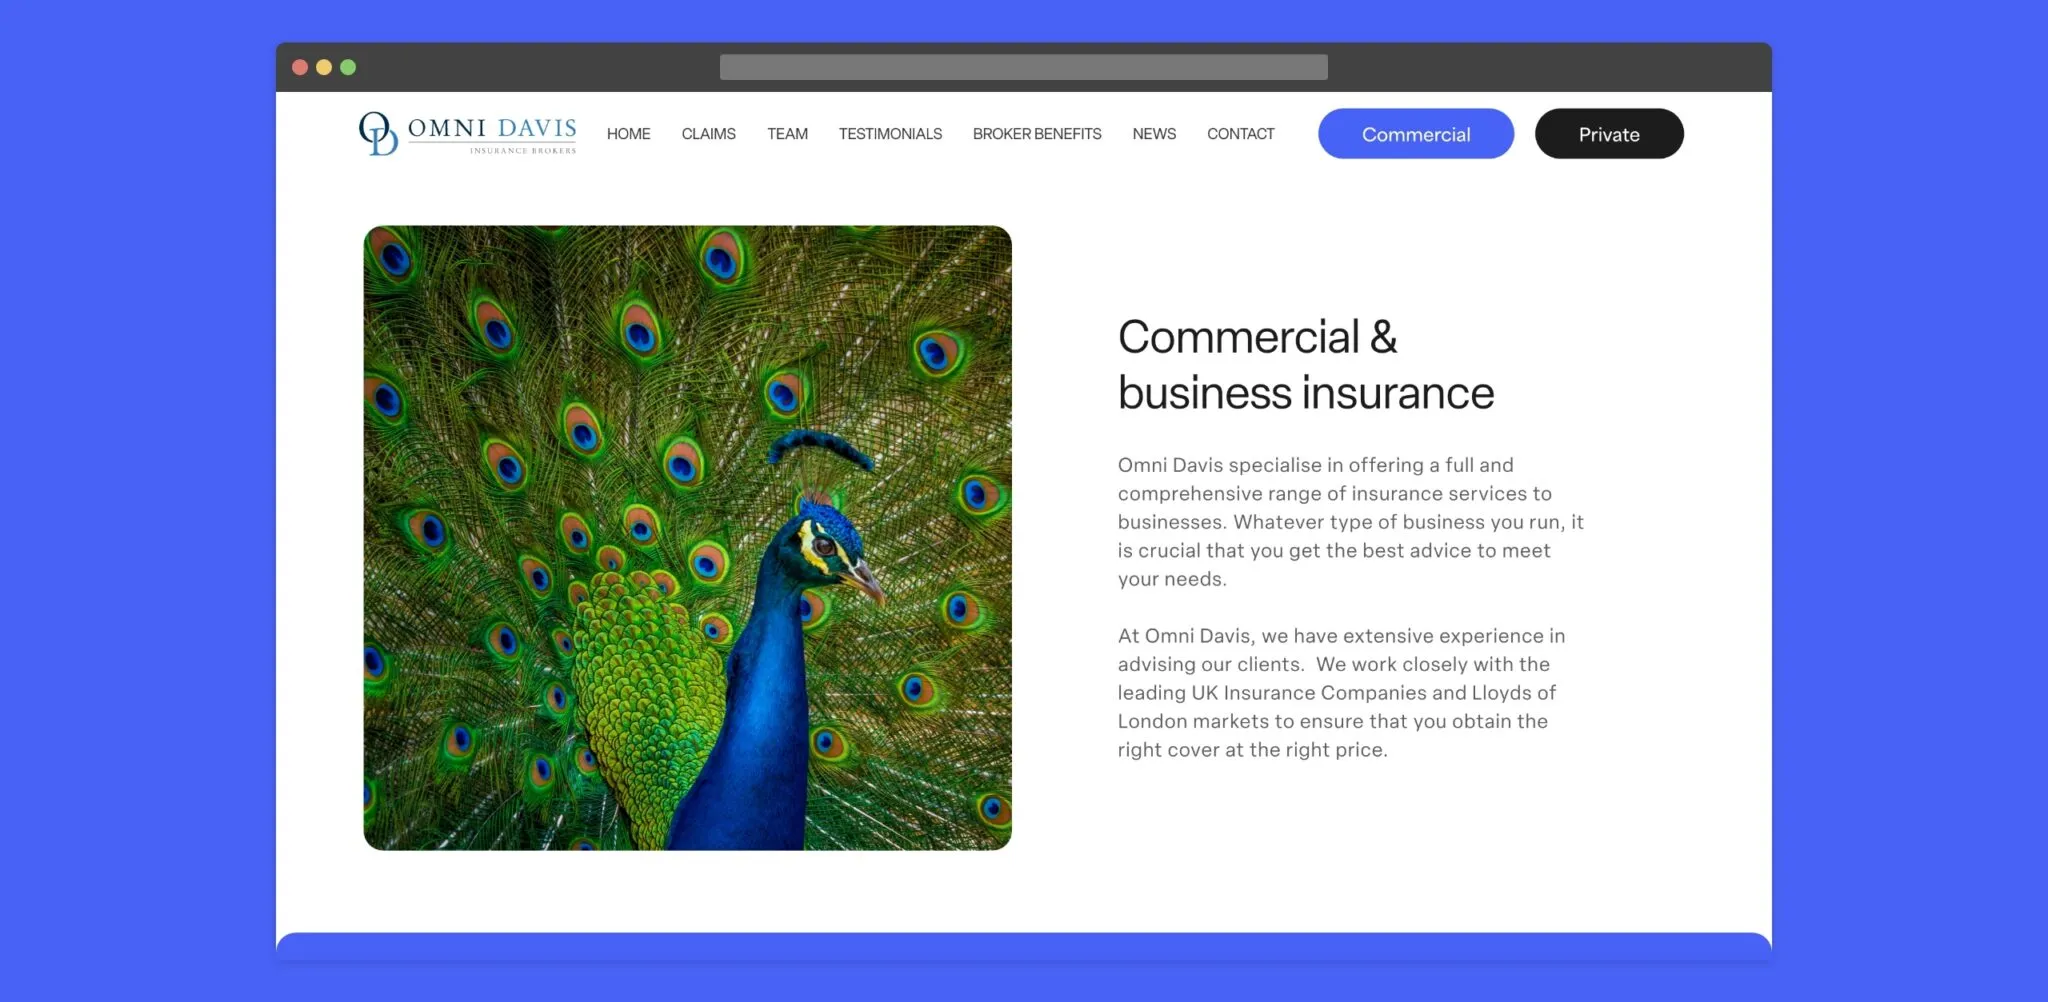Go to the CLAIMS page

[708, 134]
